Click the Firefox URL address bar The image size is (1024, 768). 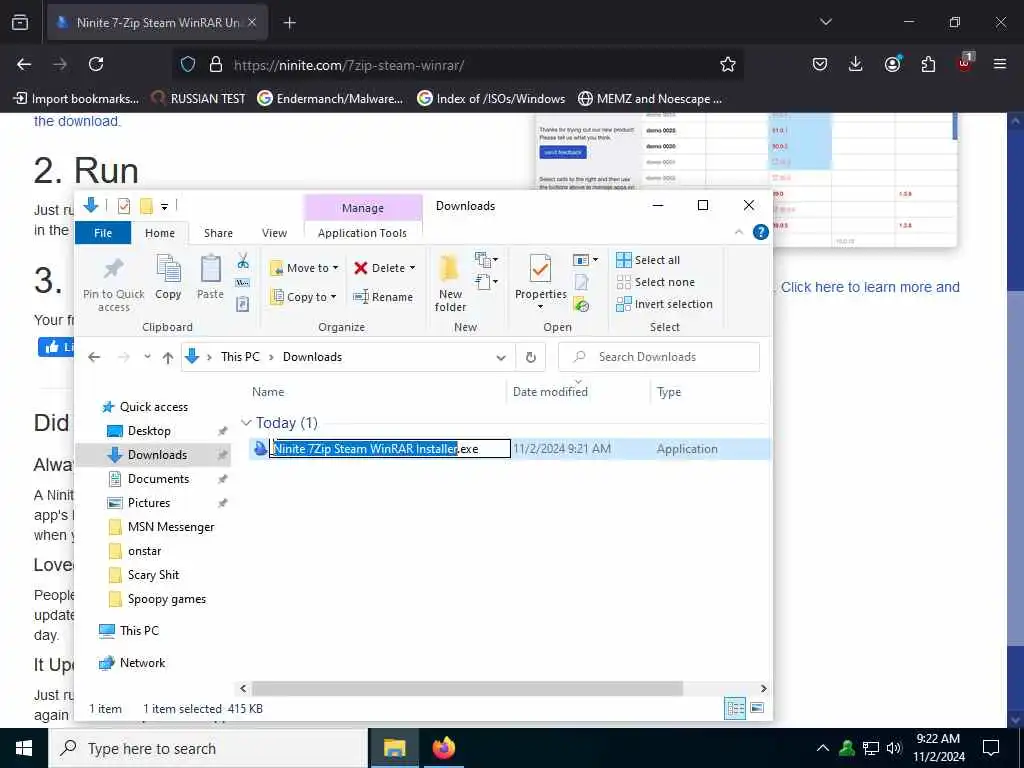click(457, 65)
